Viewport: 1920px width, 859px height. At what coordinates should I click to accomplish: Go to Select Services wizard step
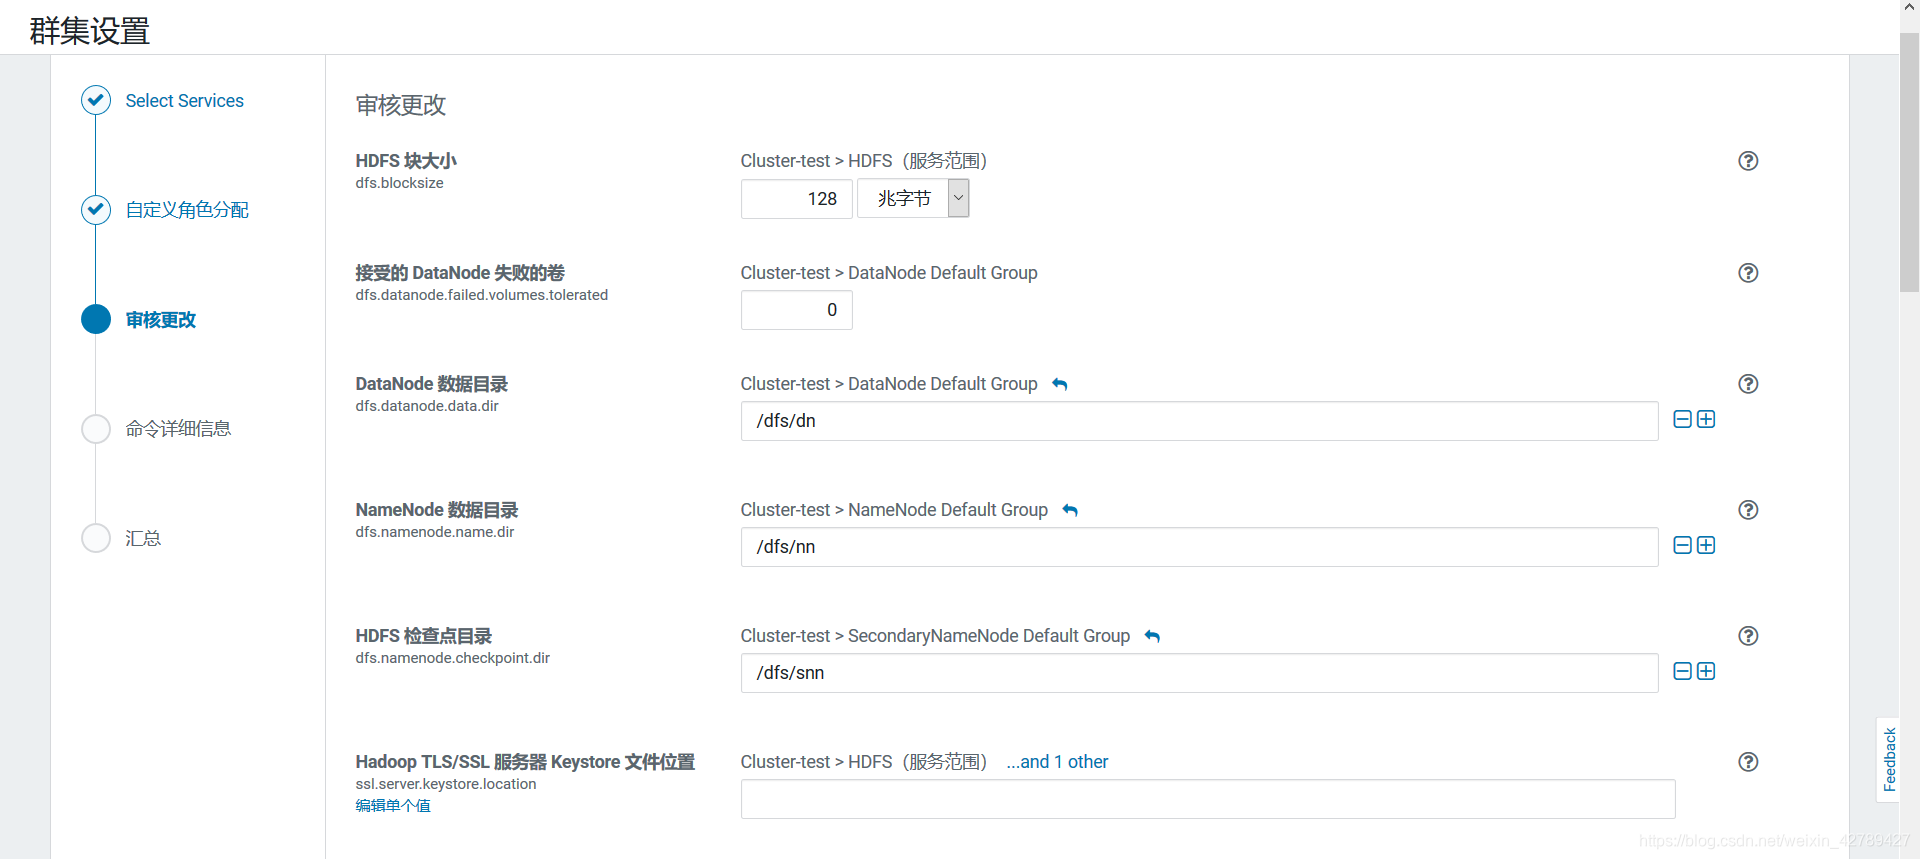pos(184,101)
